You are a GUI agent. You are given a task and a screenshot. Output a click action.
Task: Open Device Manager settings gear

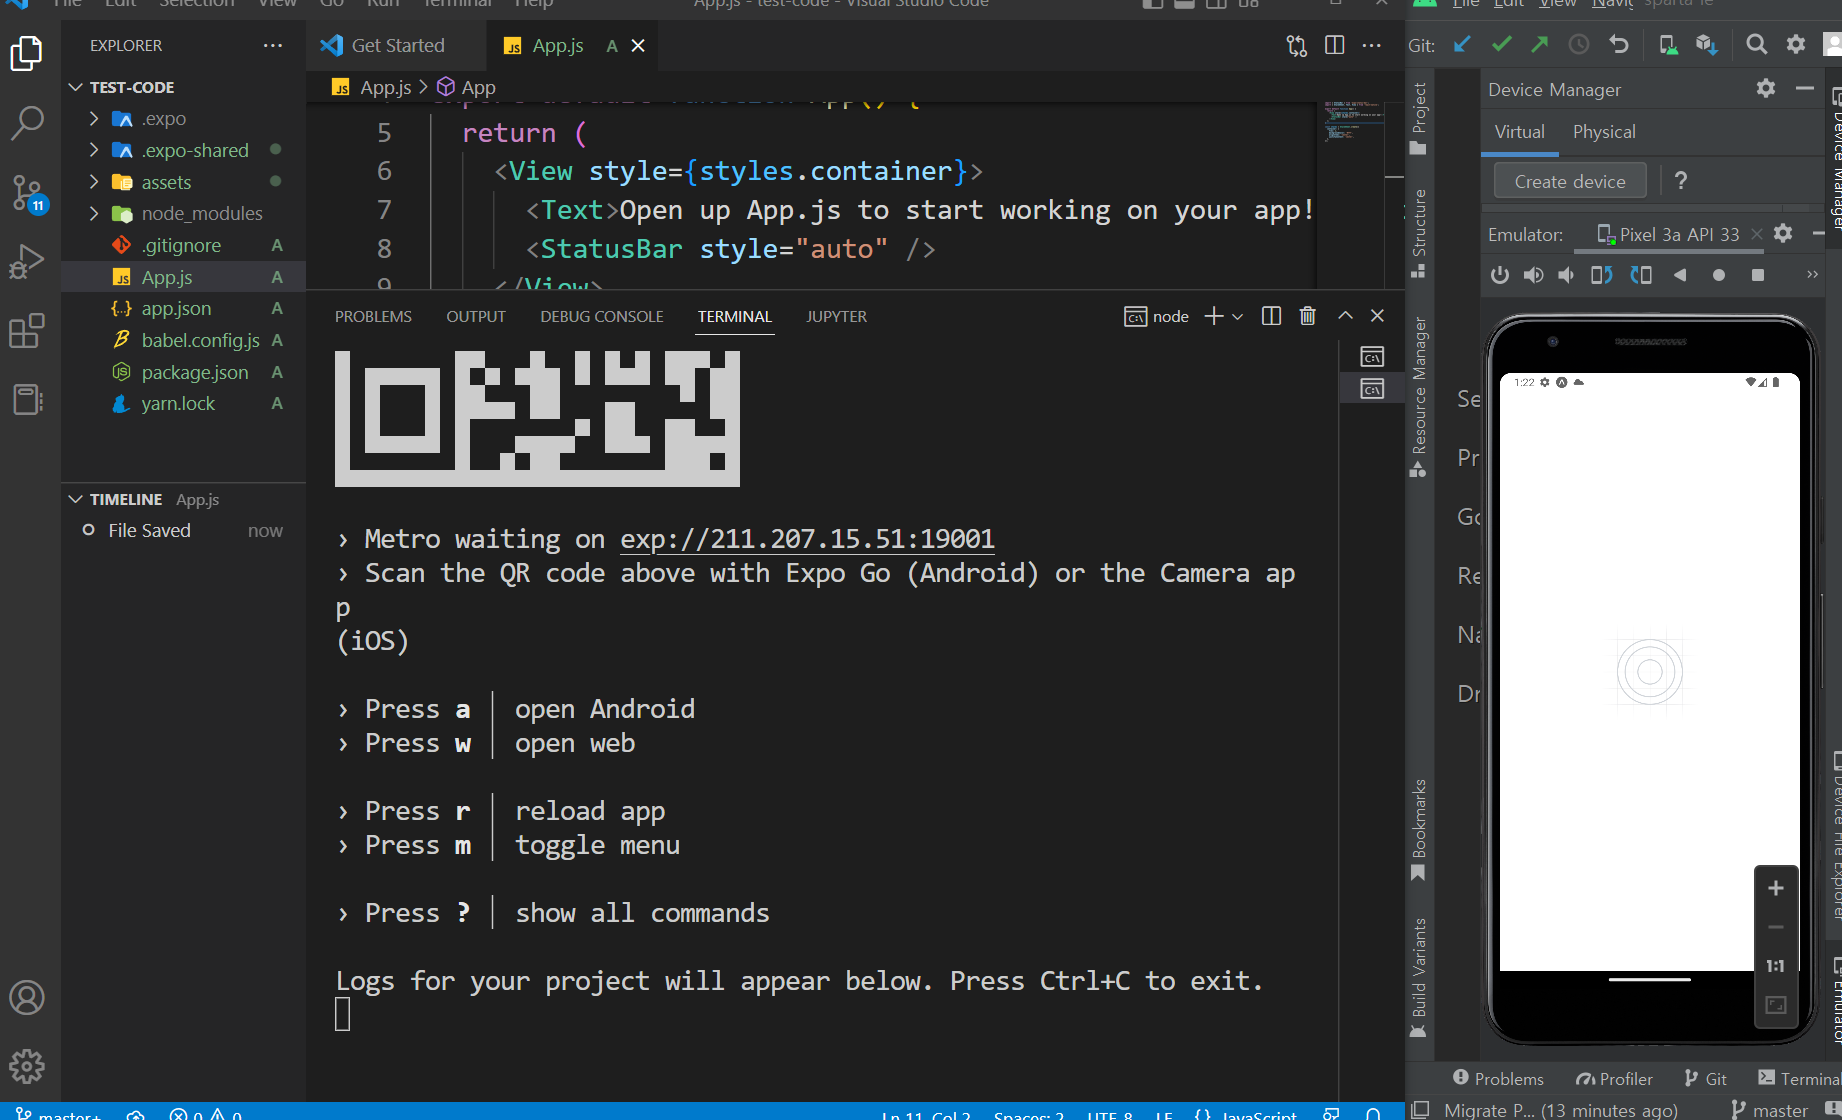point(1766,88)
